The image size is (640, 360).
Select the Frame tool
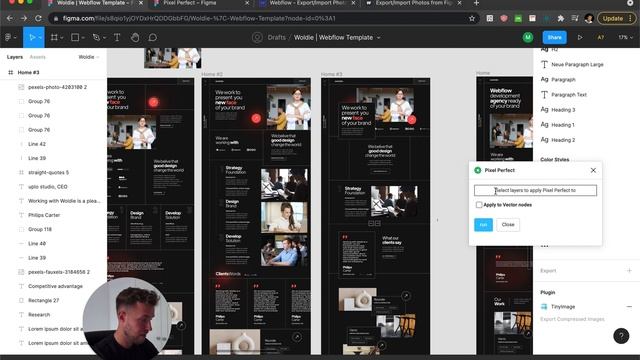(54, 38)
